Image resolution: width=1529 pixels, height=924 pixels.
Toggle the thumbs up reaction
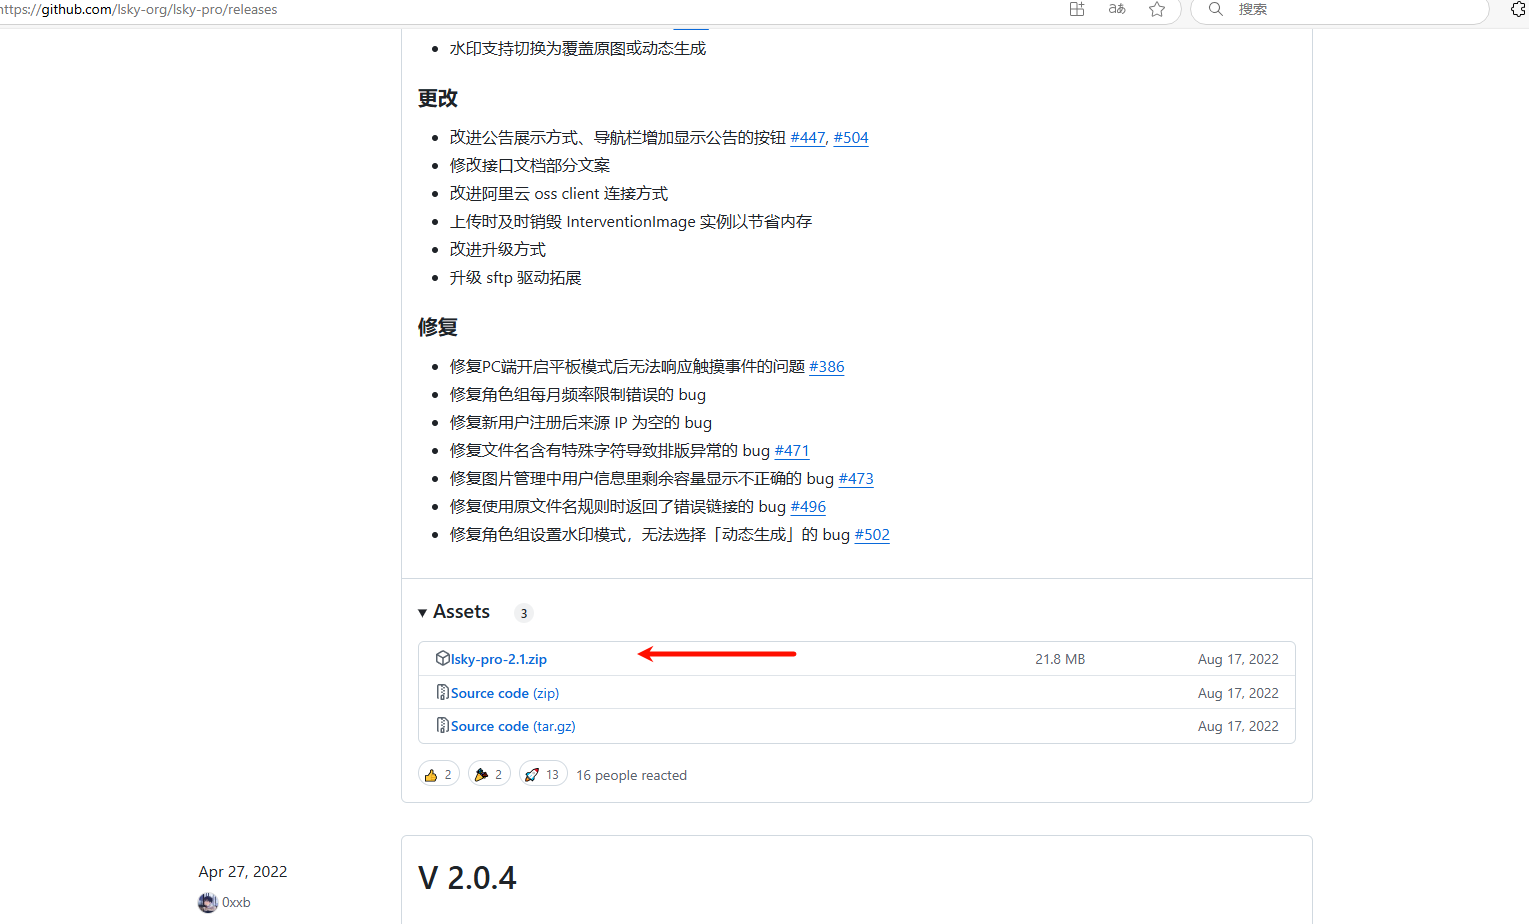[x=439, y=774]
